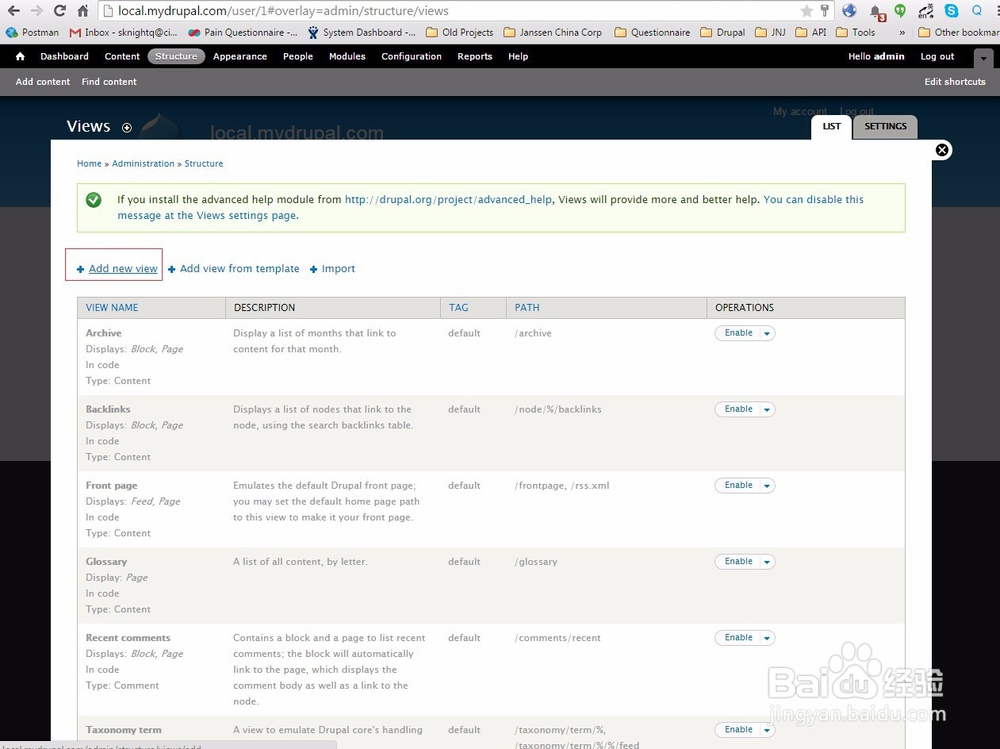Sort the table by VIEW NAME header

pyautogui.click(x=112, y=308)
